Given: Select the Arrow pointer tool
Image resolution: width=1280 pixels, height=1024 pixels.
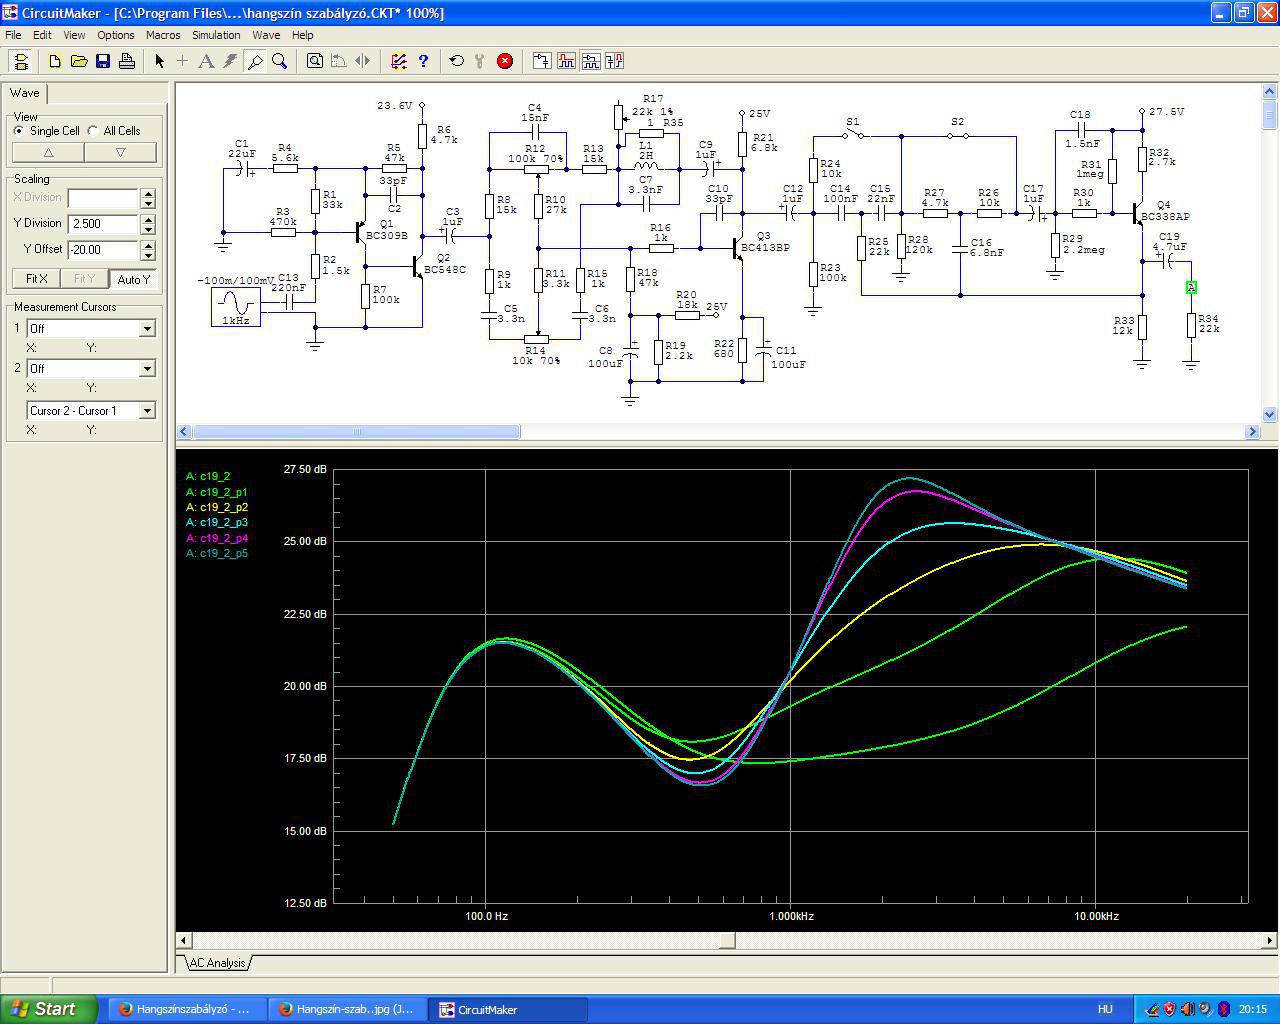Looking at the screenshot, I should click(159, 61).
